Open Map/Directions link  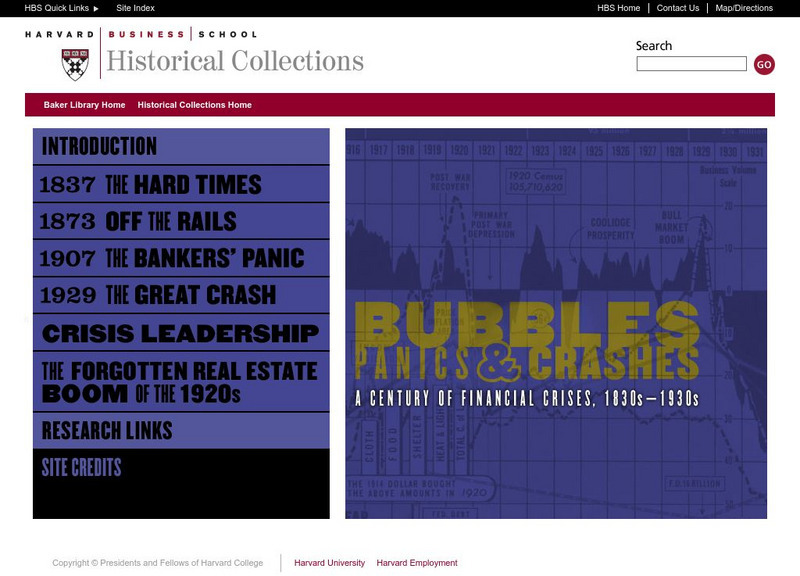click(744, 8)
